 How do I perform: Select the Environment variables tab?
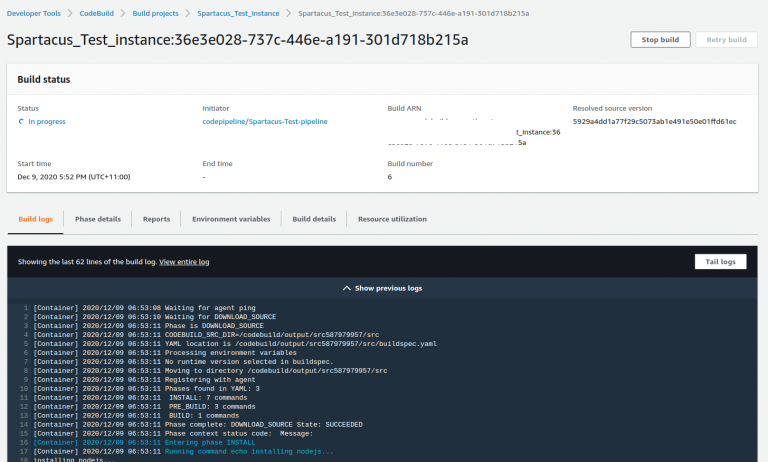231,219
